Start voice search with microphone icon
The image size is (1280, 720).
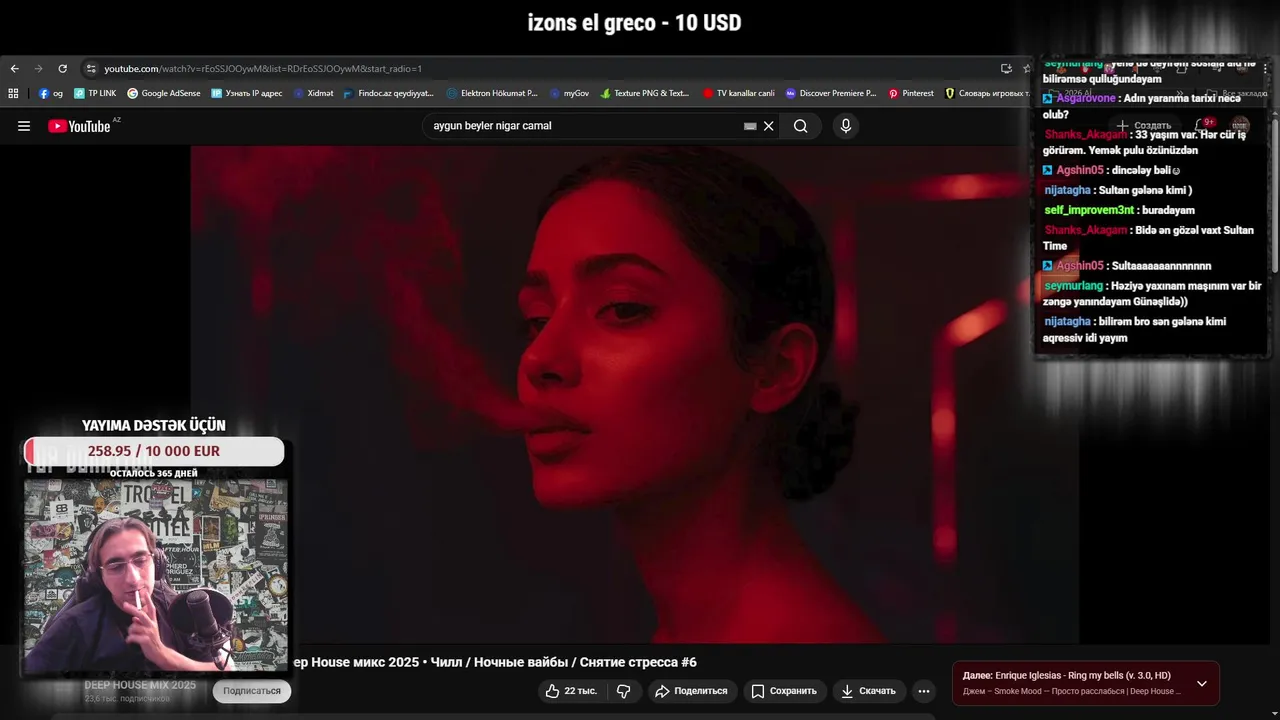pyautogui.click(x=846, y=126)
